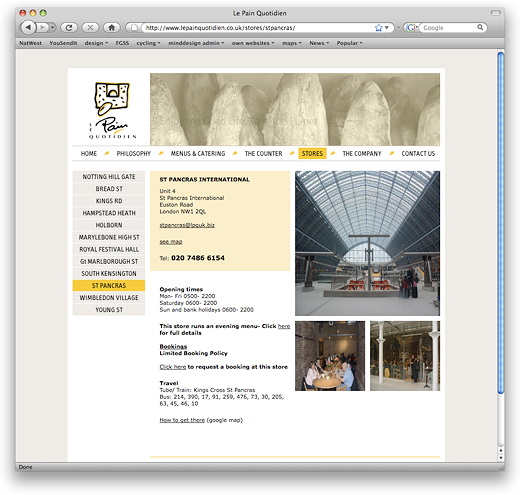The height and width of the screenshot is (495, 520).
Task: Click the toolbar toggle pill button
Action: click(496, 13)
